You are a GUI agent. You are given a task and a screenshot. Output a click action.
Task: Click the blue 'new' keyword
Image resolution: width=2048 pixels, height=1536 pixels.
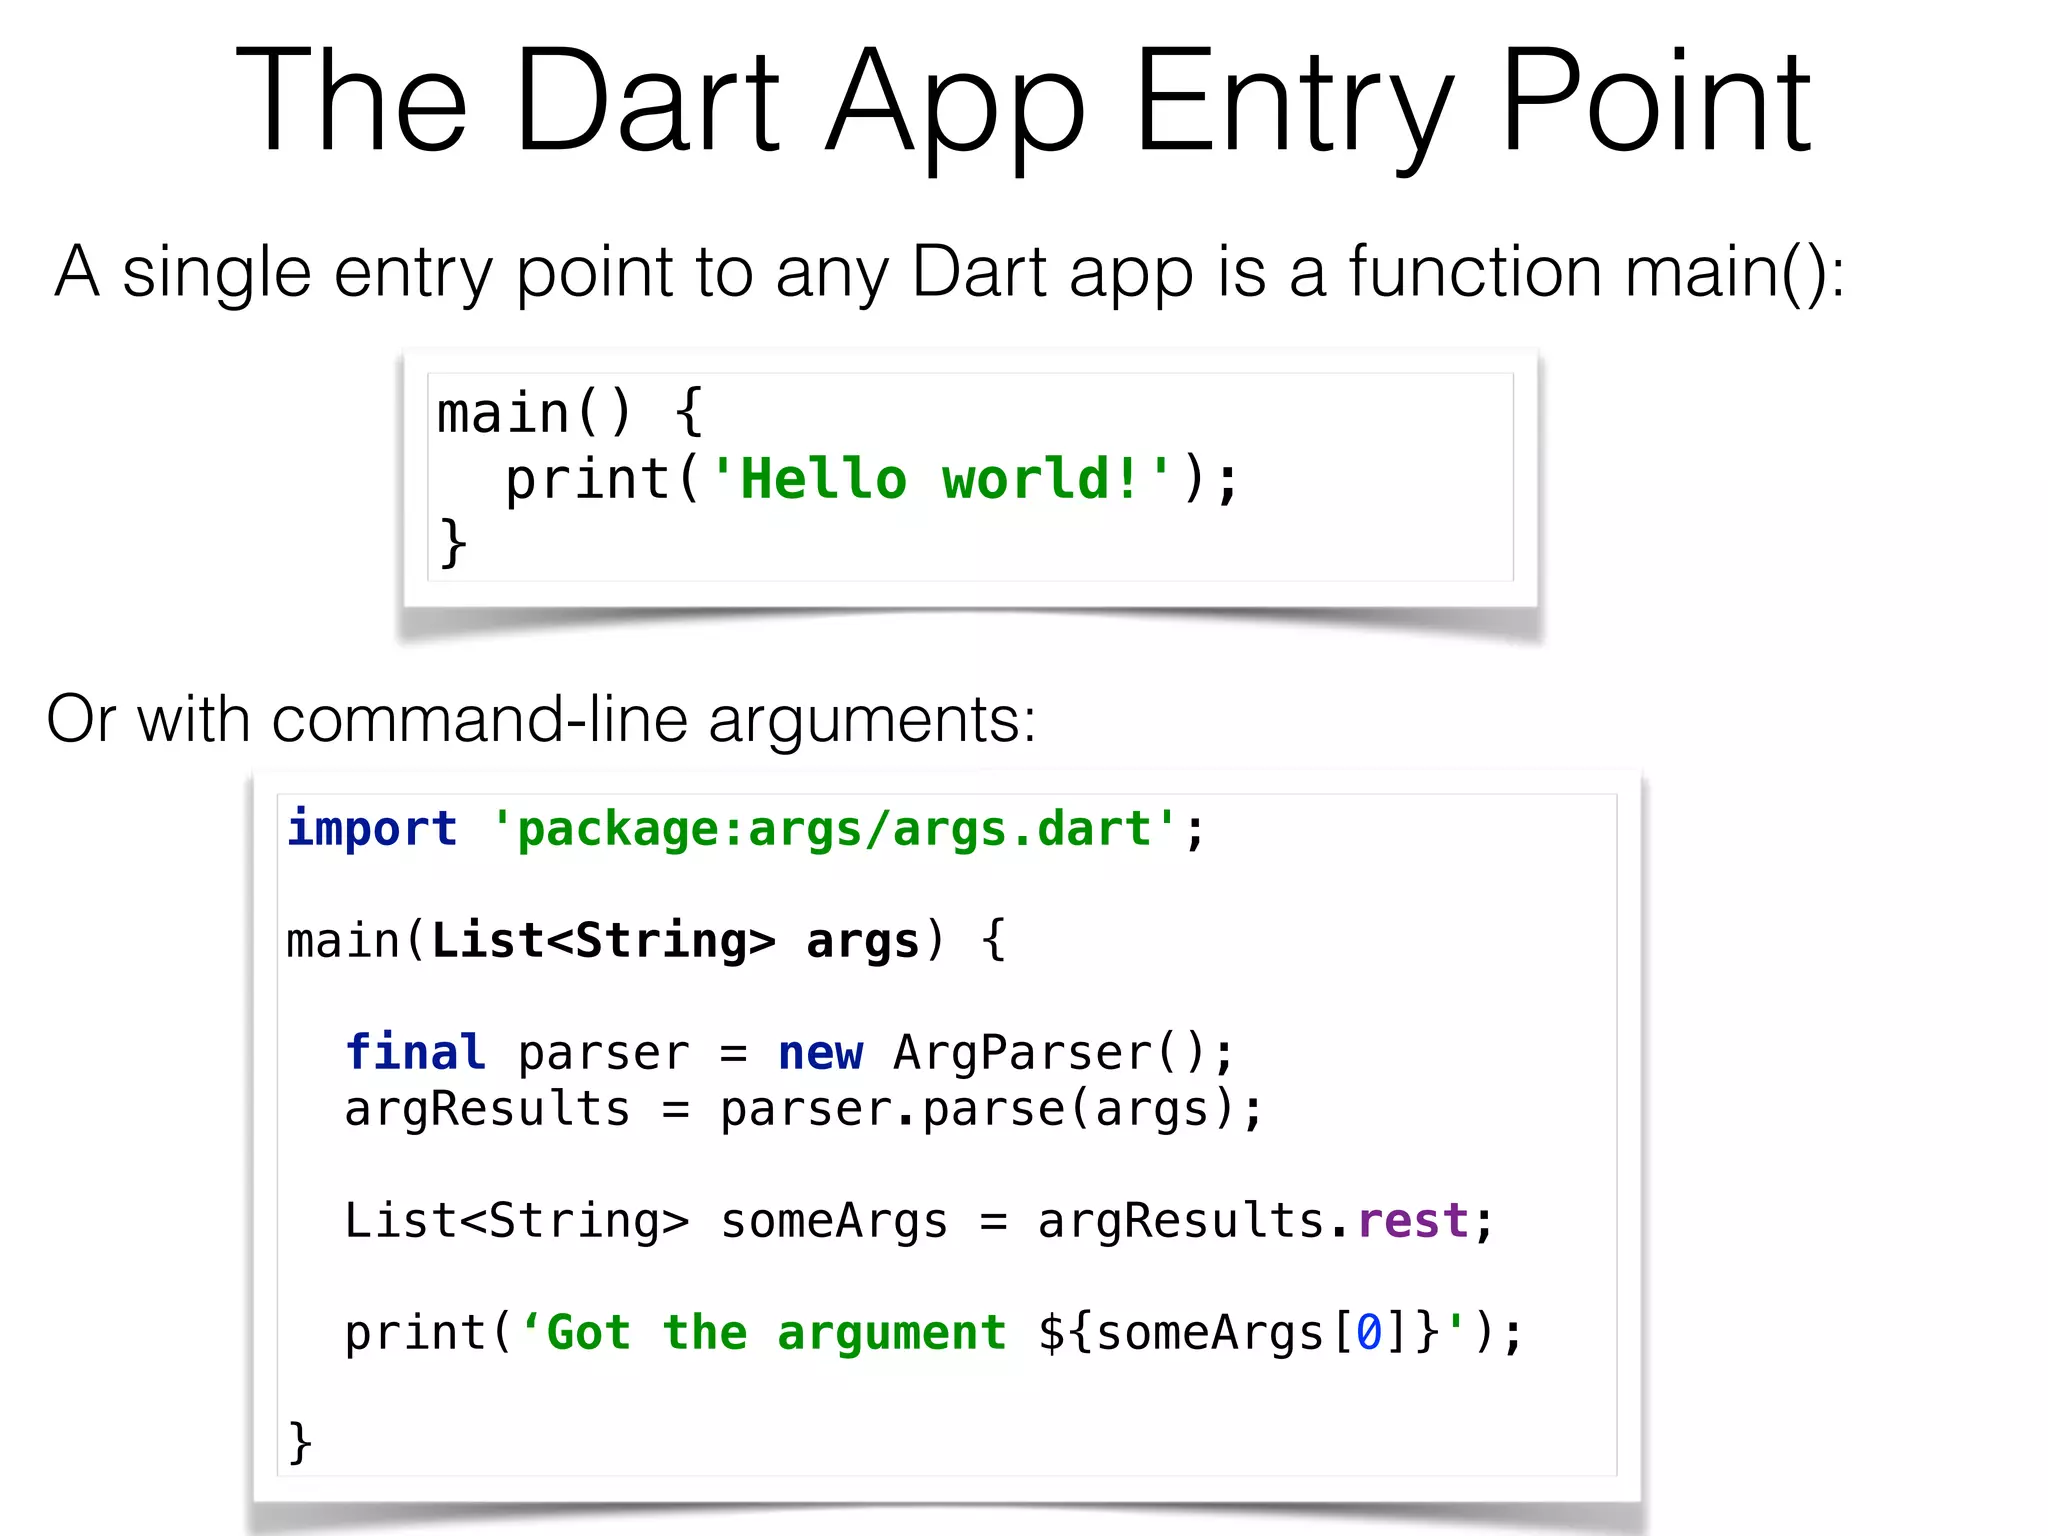pyautogui.click(x=820, y=1053)
